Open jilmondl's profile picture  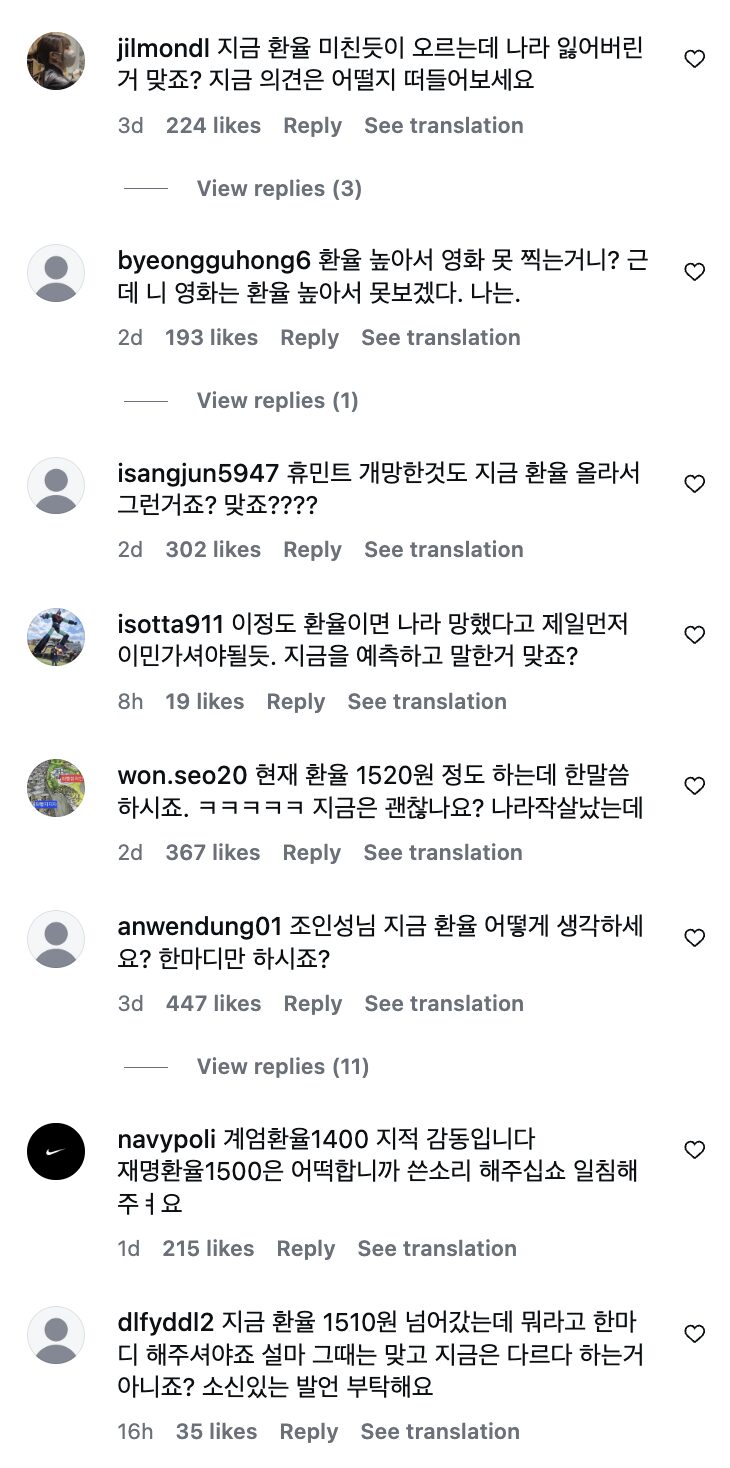(x=56, y=60)
